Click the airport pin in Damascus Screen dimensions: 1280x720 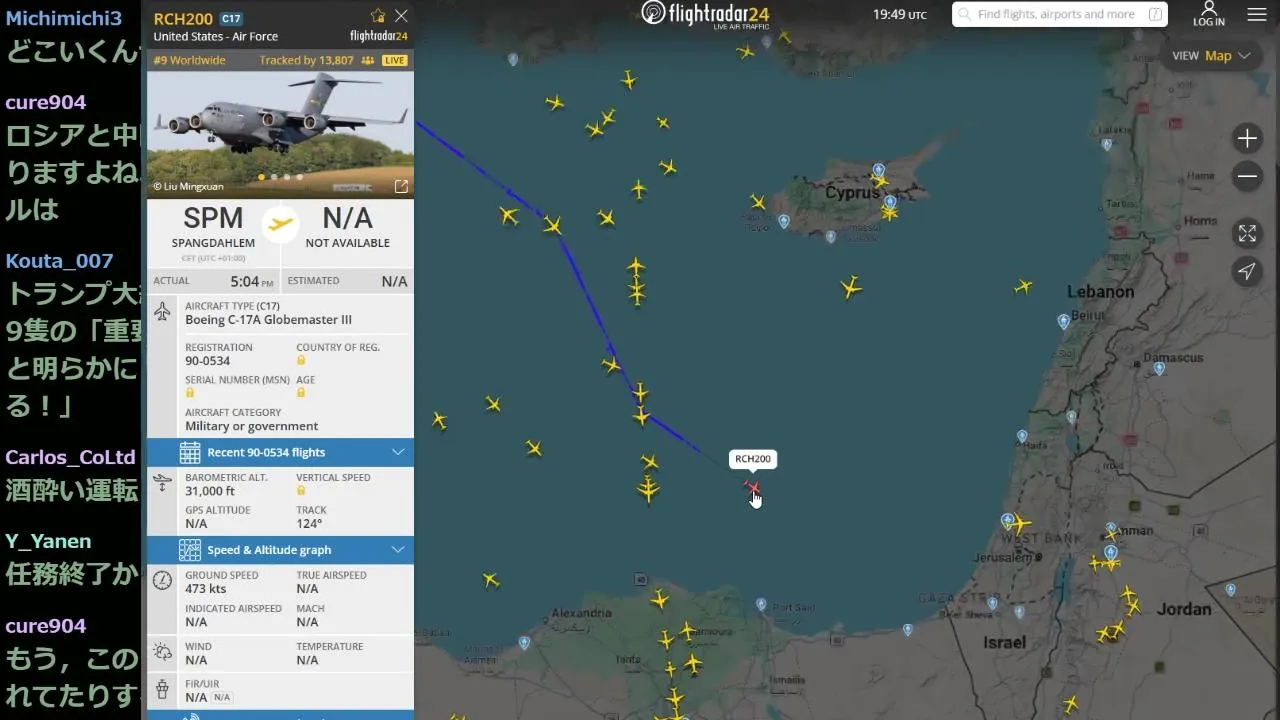click(x=1159, y=368)
